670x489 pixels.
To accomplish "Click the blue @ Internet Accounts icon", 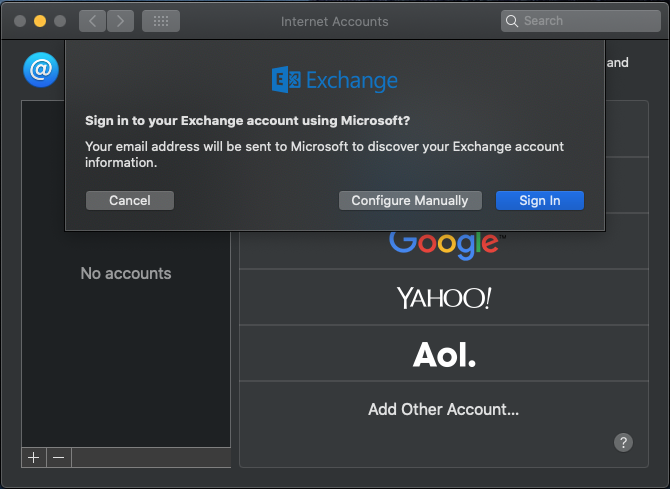I will click(x=41, y=70).
